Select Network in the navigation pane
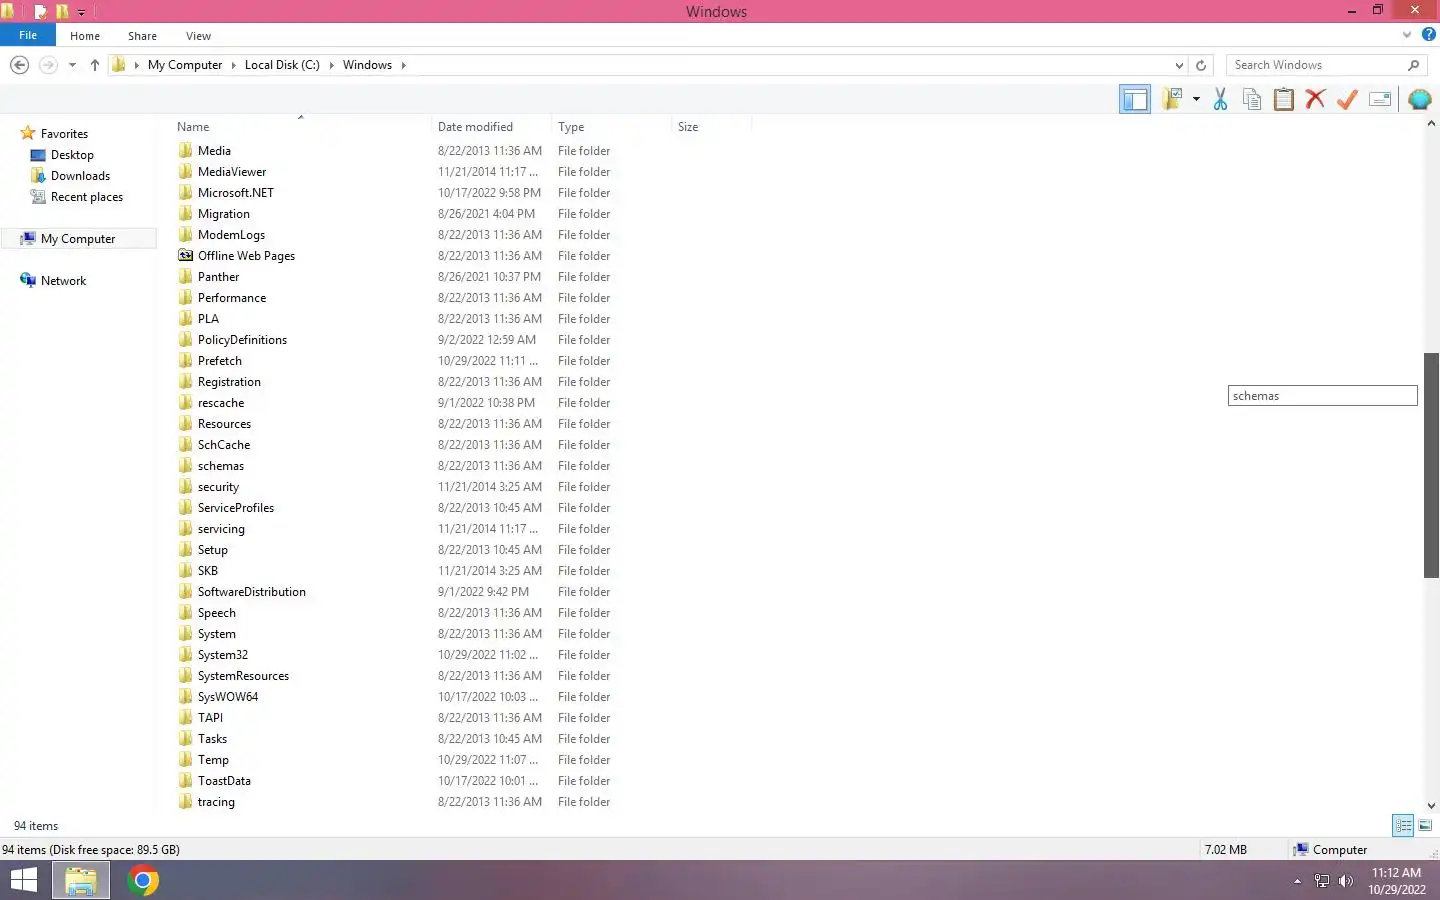This screenshot has width=1440, height=900. click(63, 281)
